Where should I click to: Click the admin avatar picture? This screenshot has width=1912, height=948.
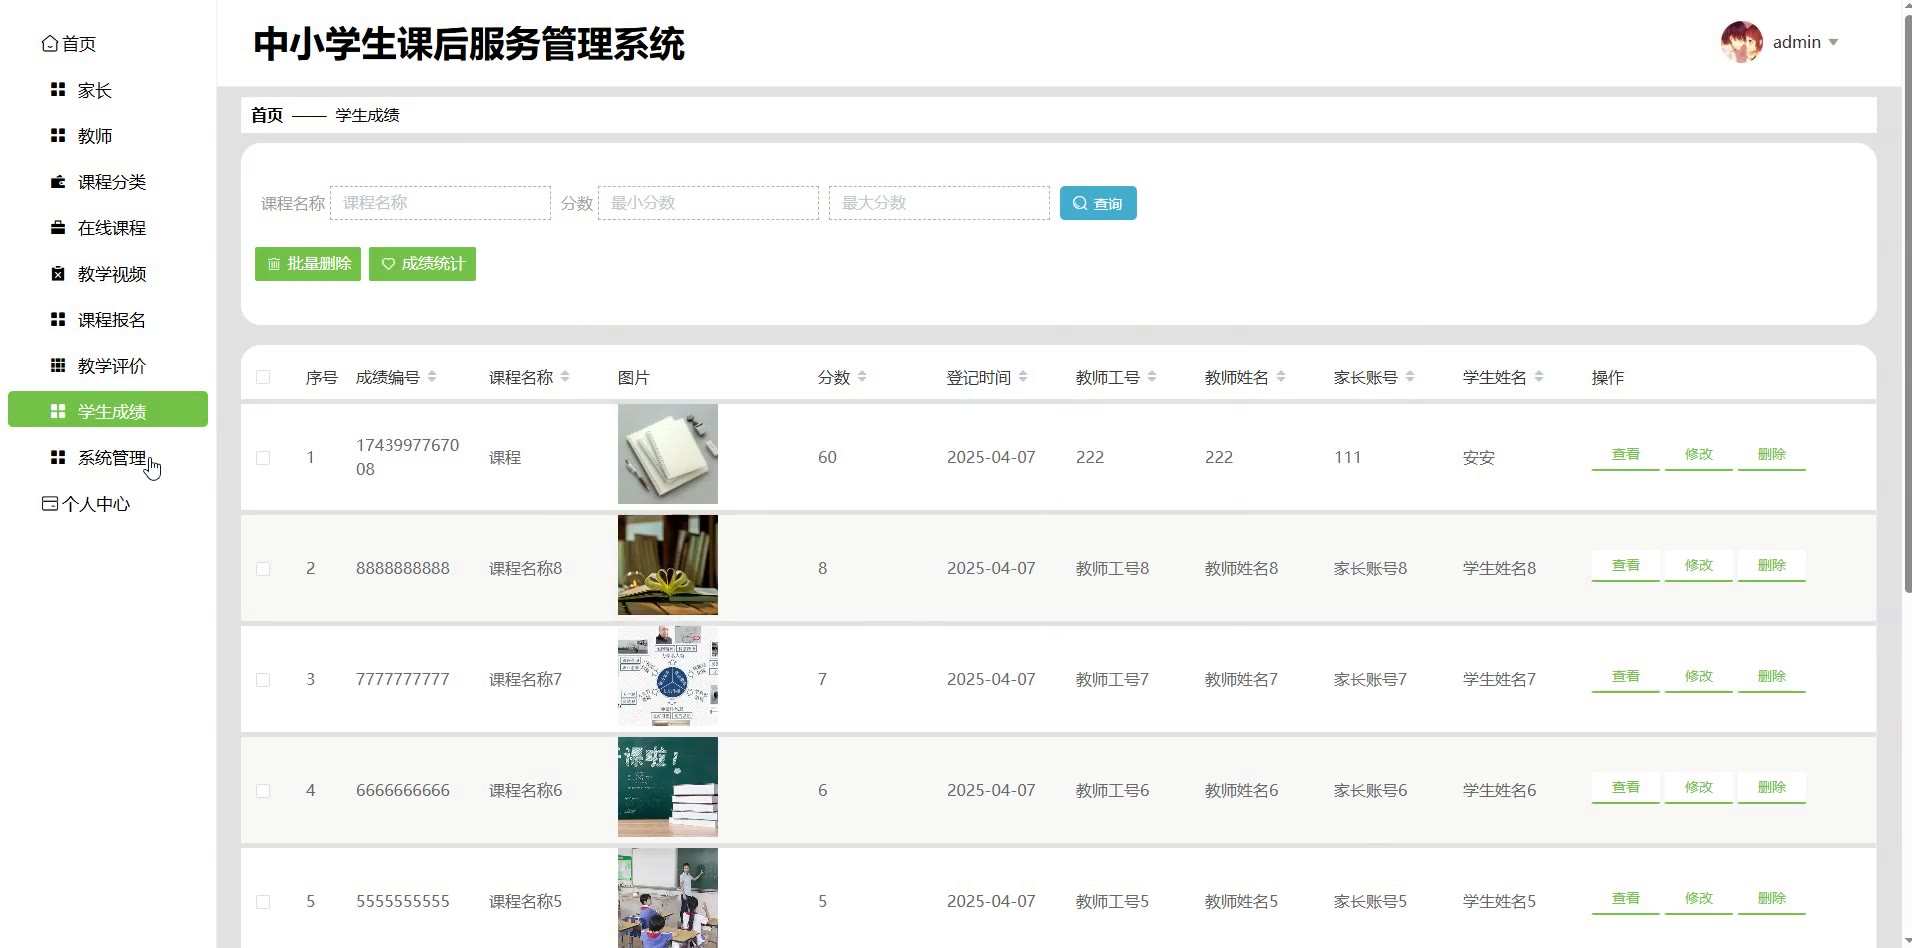click(1741, 42)
